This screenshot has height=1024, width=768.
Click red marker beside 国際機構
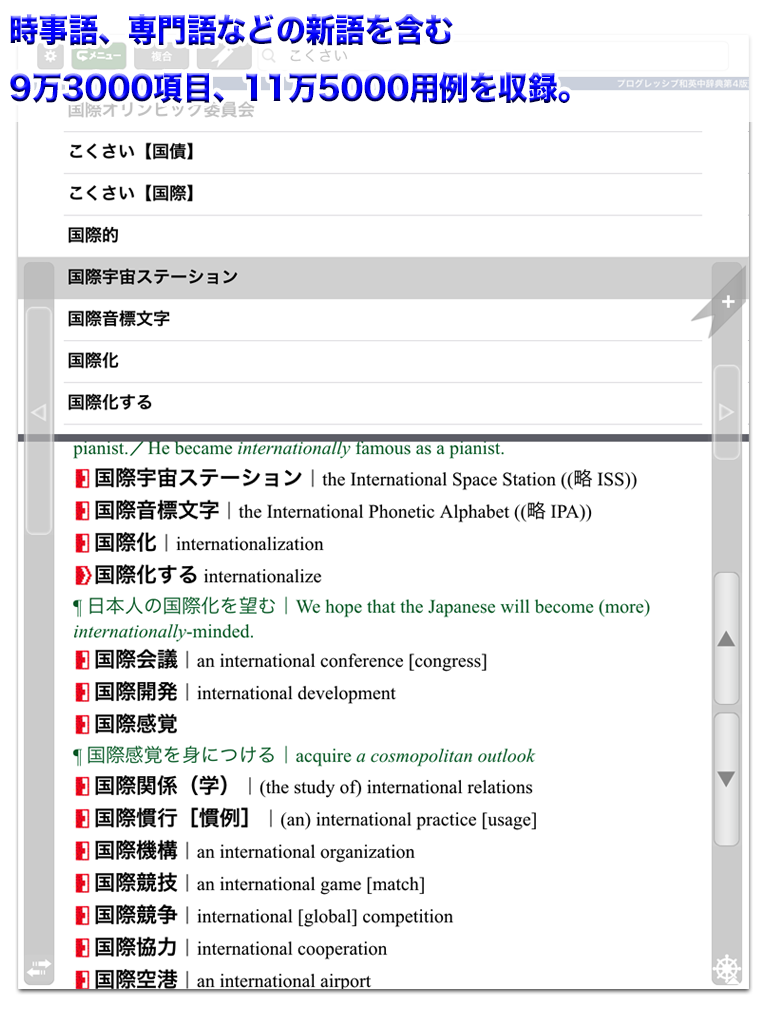(x=82, y=852)
